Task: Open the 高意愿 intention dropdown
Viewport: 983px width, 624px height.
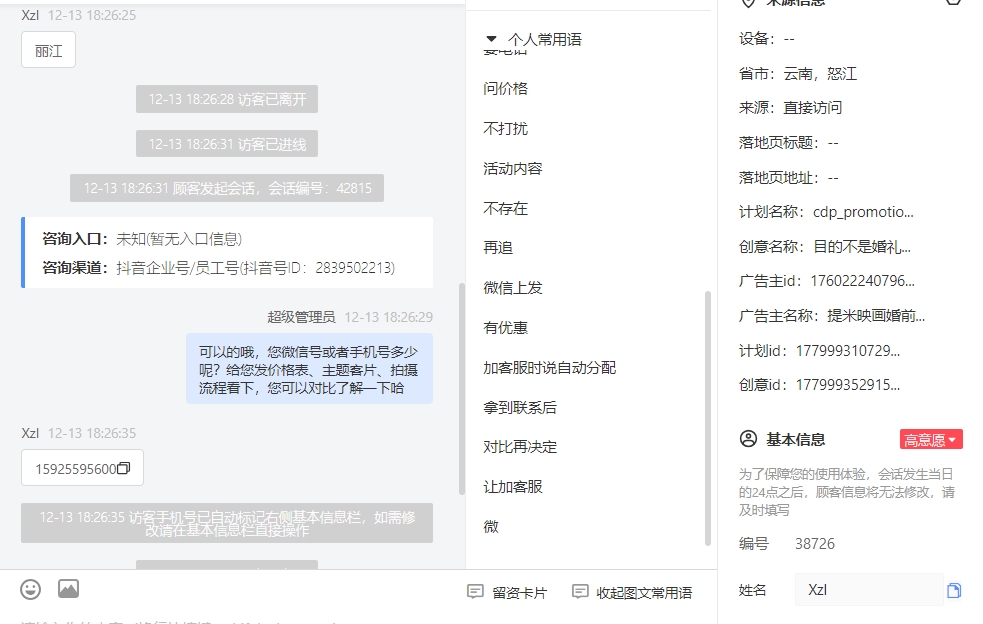Action: [x=931, y=440]
